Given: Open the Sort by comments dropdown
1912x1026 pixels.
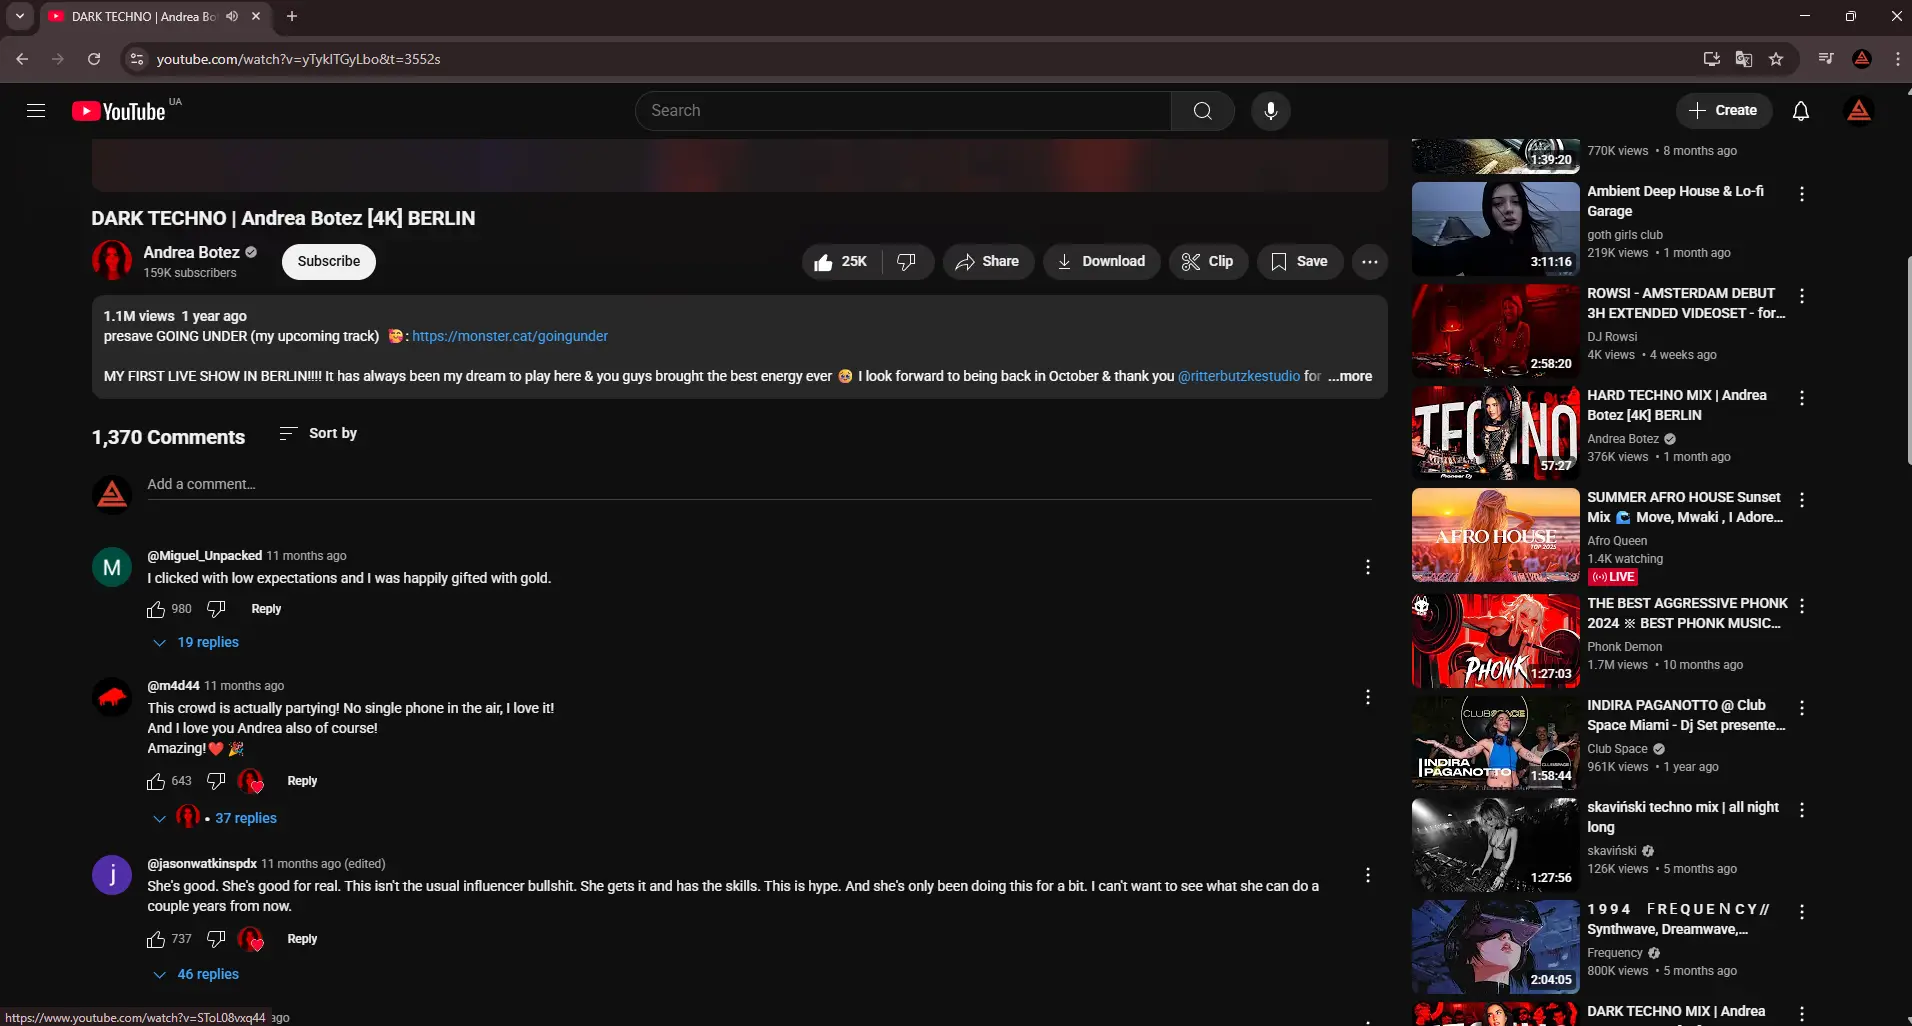Looking at the screenshot, I should click(319, 433).
